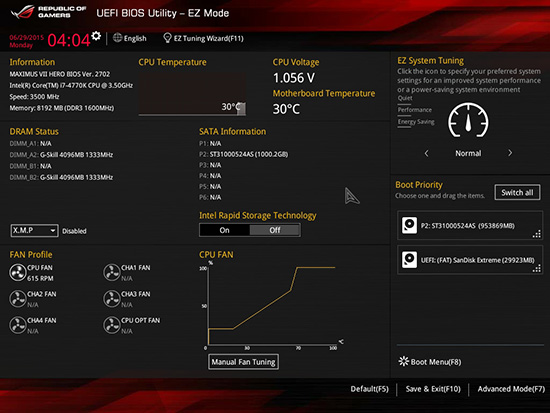Click the Motherboard Temperature 30°C value
This screenshot has width=550, height=413.
[286, 109]
